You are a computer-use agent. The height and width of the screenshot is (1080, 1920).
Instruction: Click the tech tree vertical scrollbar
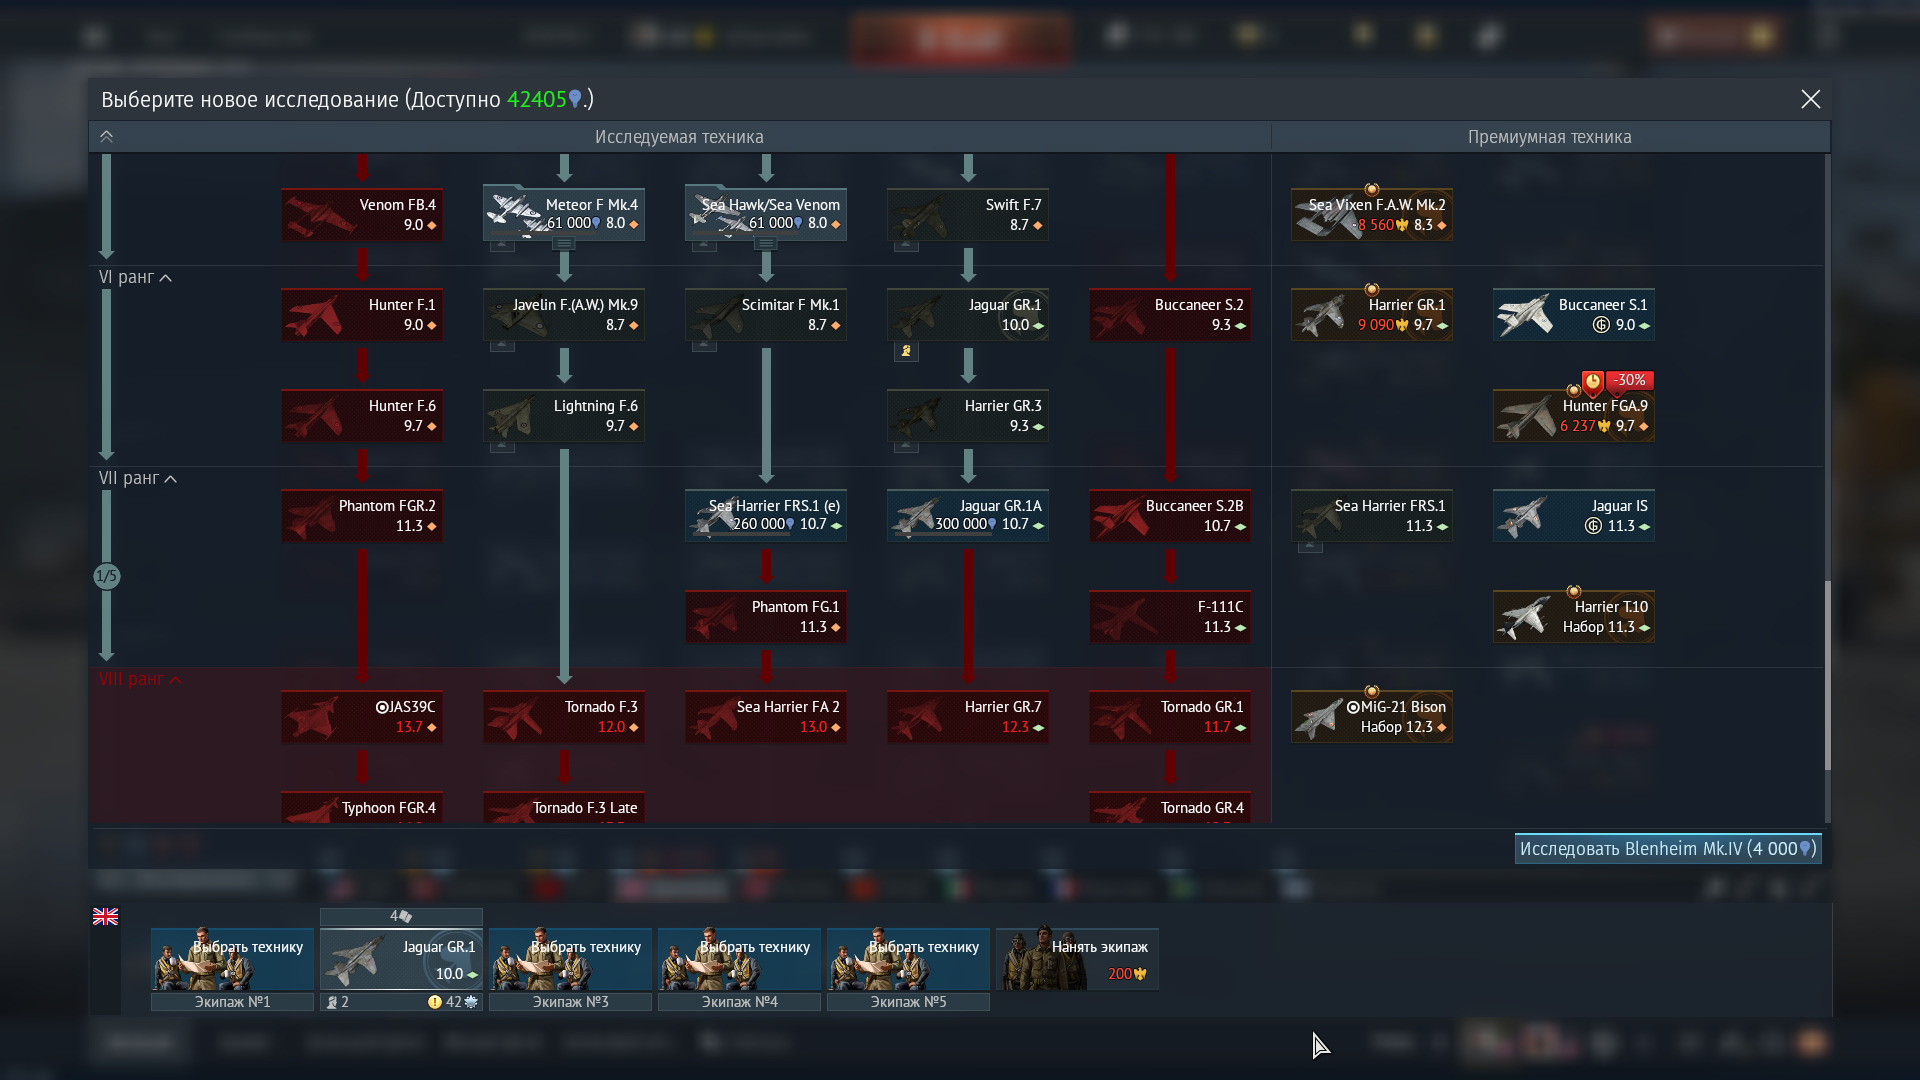1827,675
